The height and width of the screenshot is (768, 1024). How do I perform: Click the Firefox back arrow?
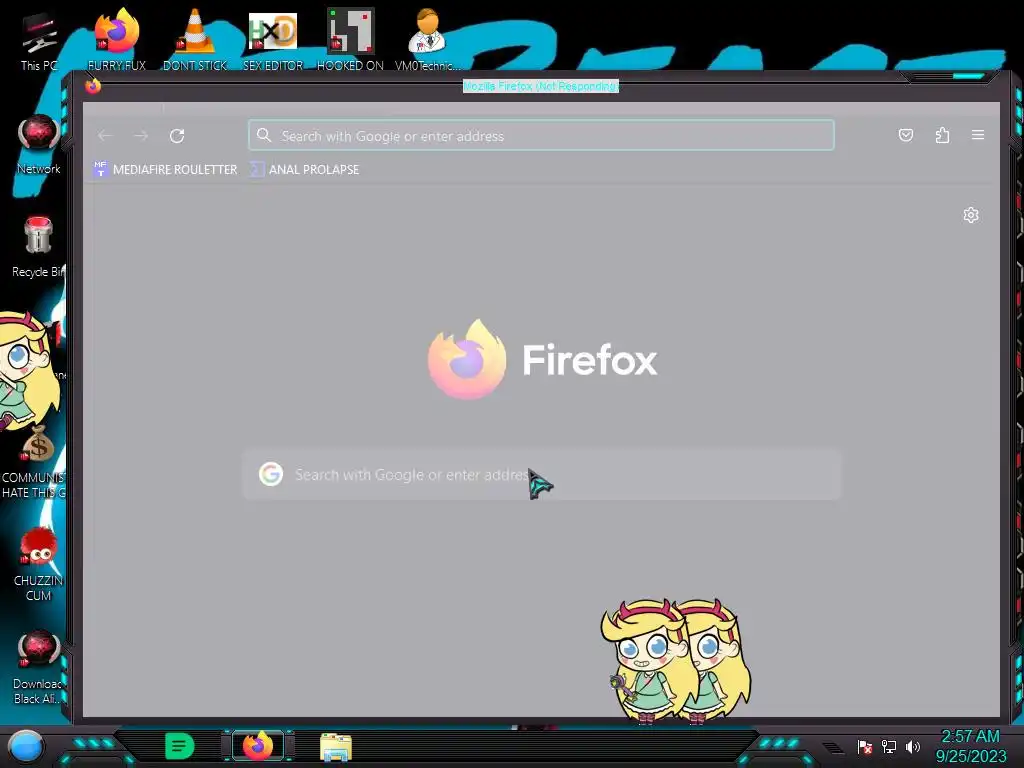pos(105,136)
